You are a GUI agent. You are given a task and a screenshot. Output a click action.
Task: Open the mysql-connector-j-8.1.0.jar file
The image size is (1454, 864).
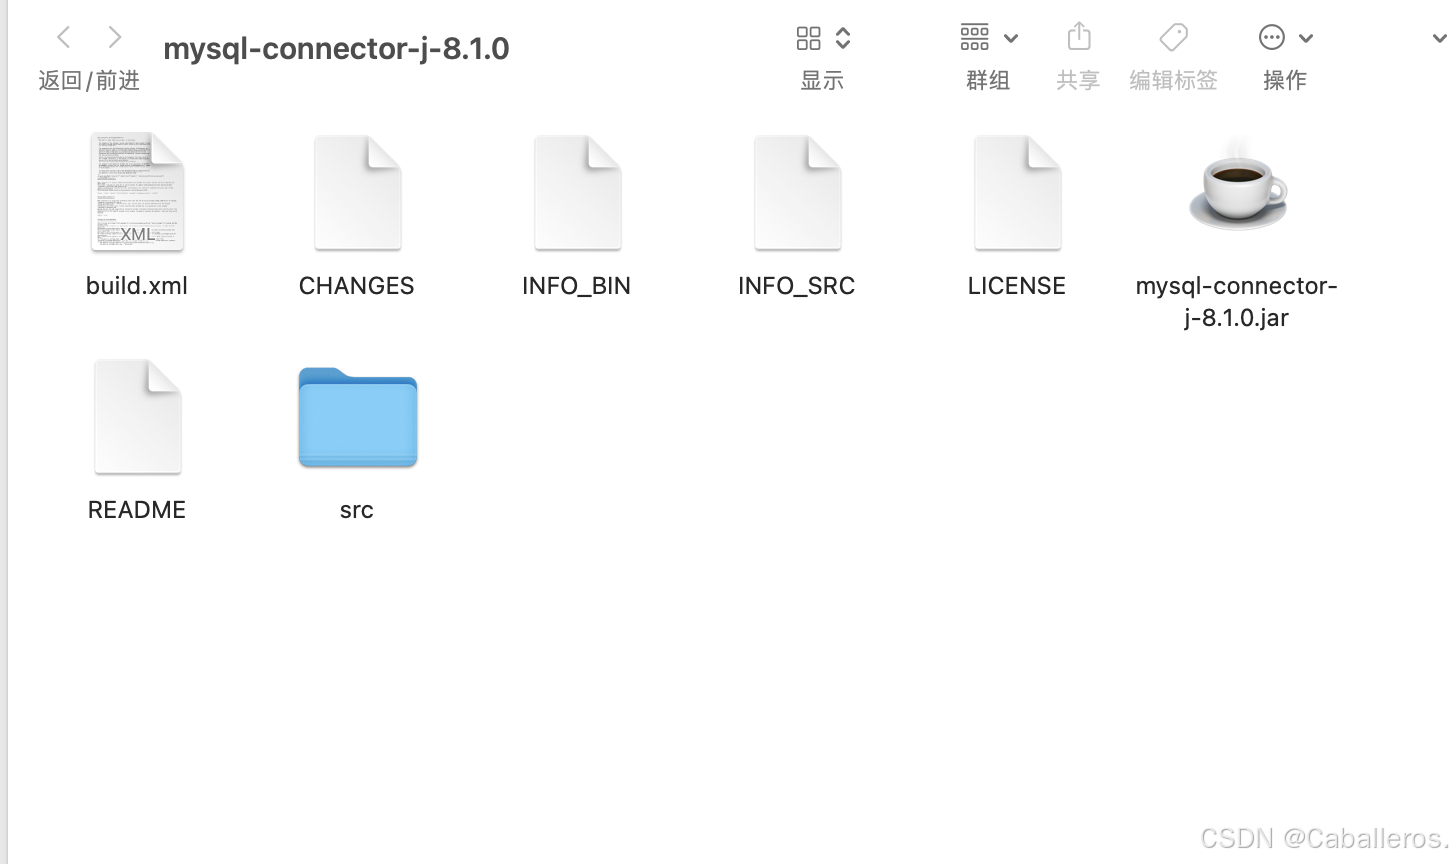[1238, 190]
